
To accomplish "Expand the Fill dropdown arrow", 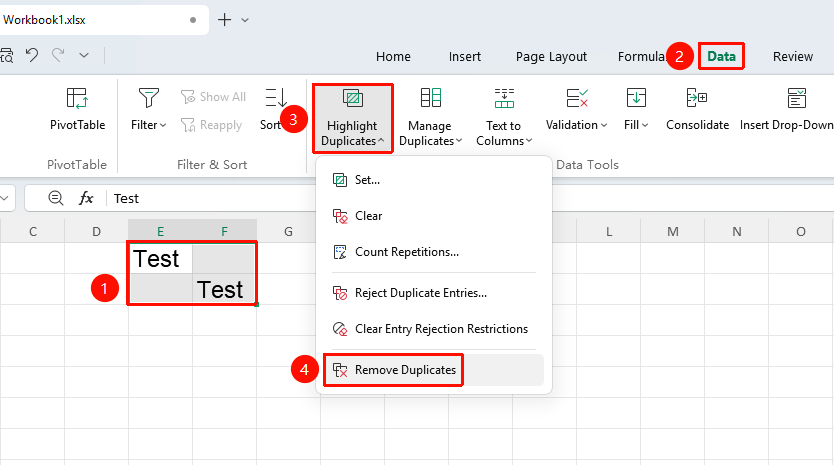I will 645,125.
